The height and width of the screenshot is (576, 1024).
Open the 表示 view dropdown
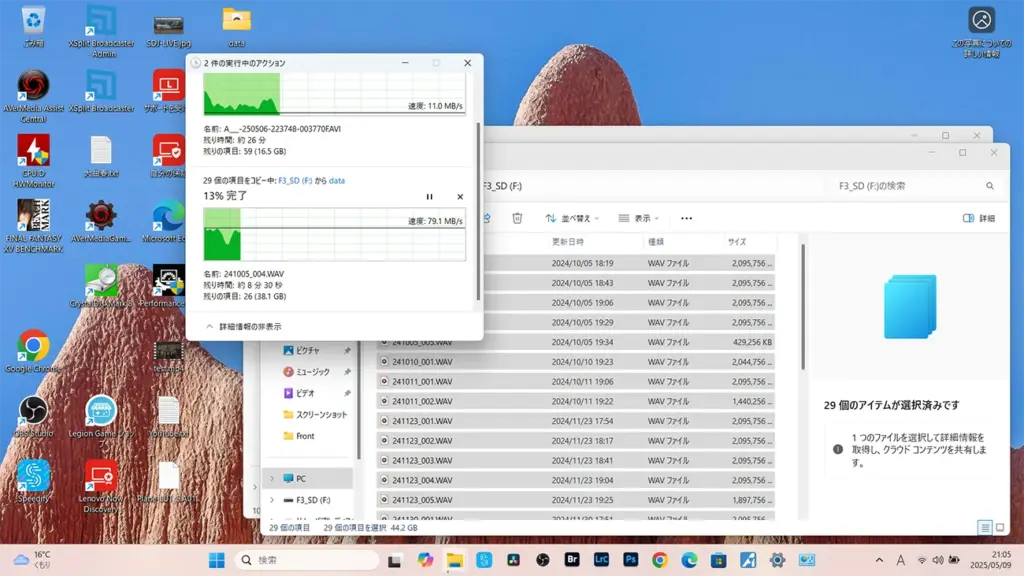(x=639, y=218)
